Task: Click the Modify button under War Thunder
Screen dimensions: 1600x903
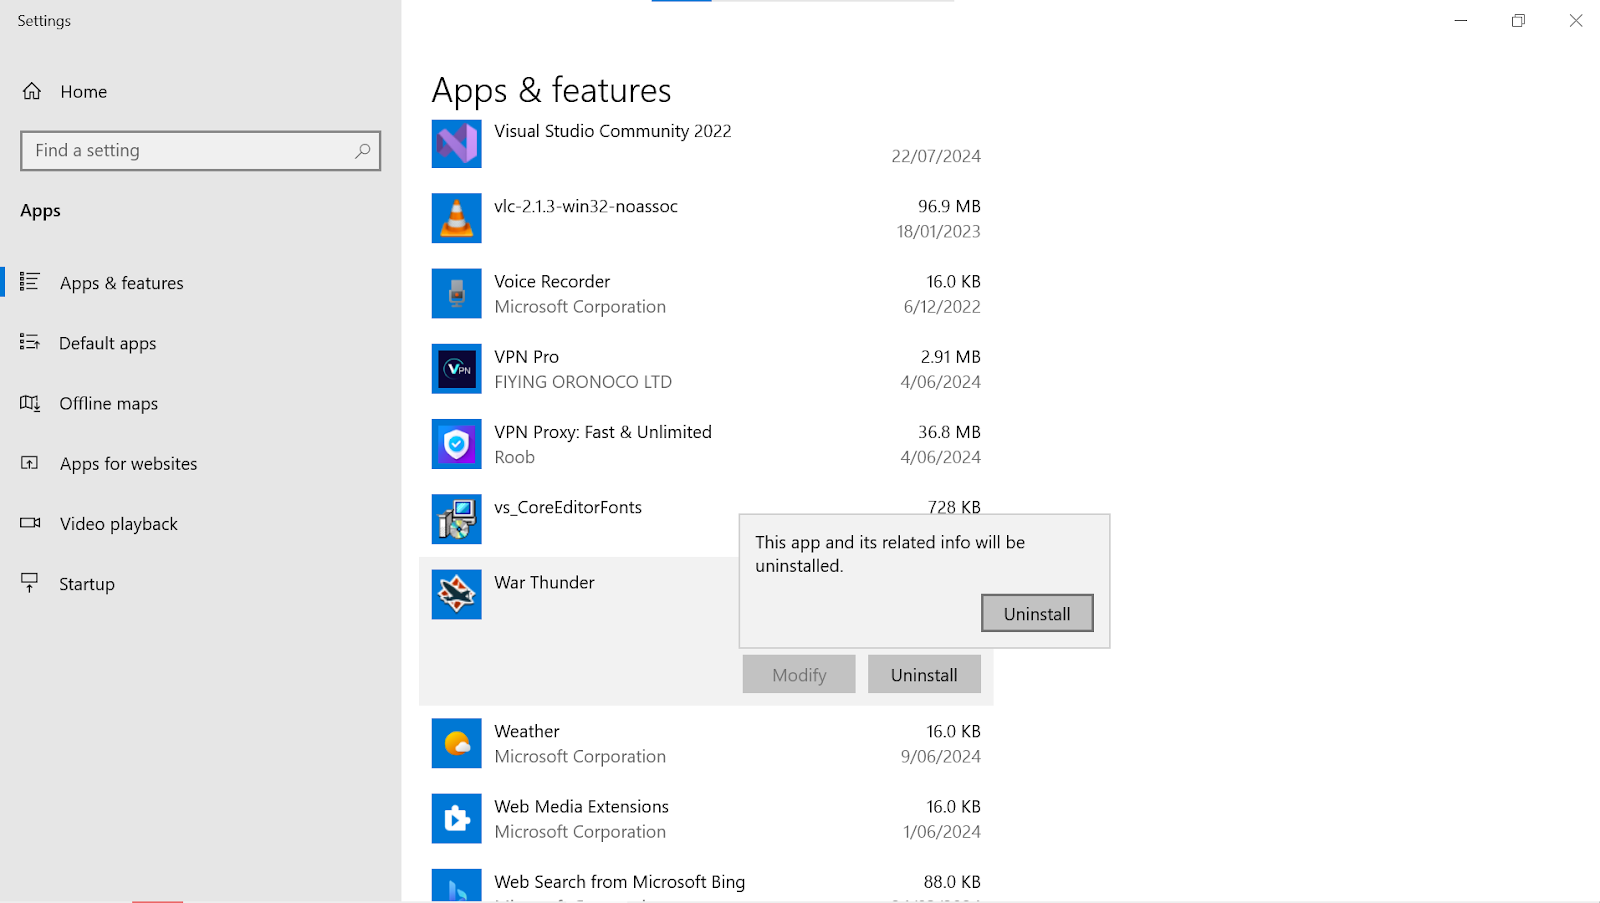Action: (799, 674)
